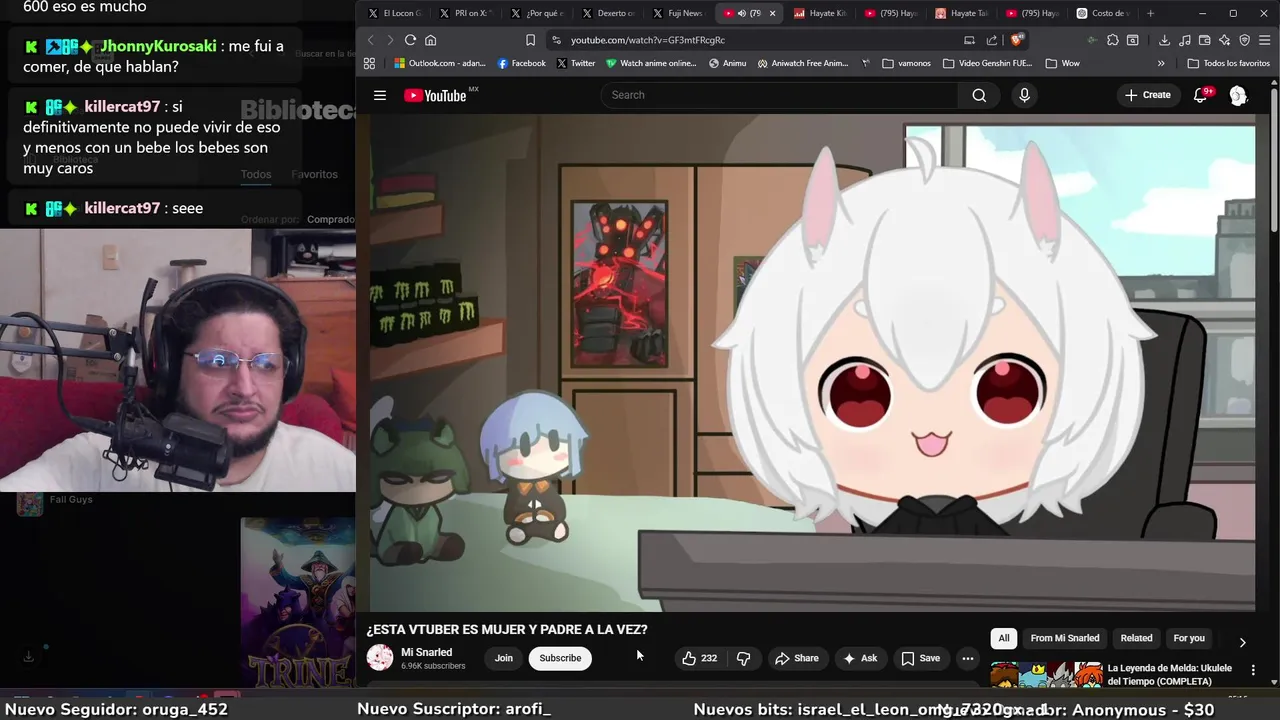1280x720 pixels.
Task: Open the Mi Snarled channel avatar
Action: point(380,657)
